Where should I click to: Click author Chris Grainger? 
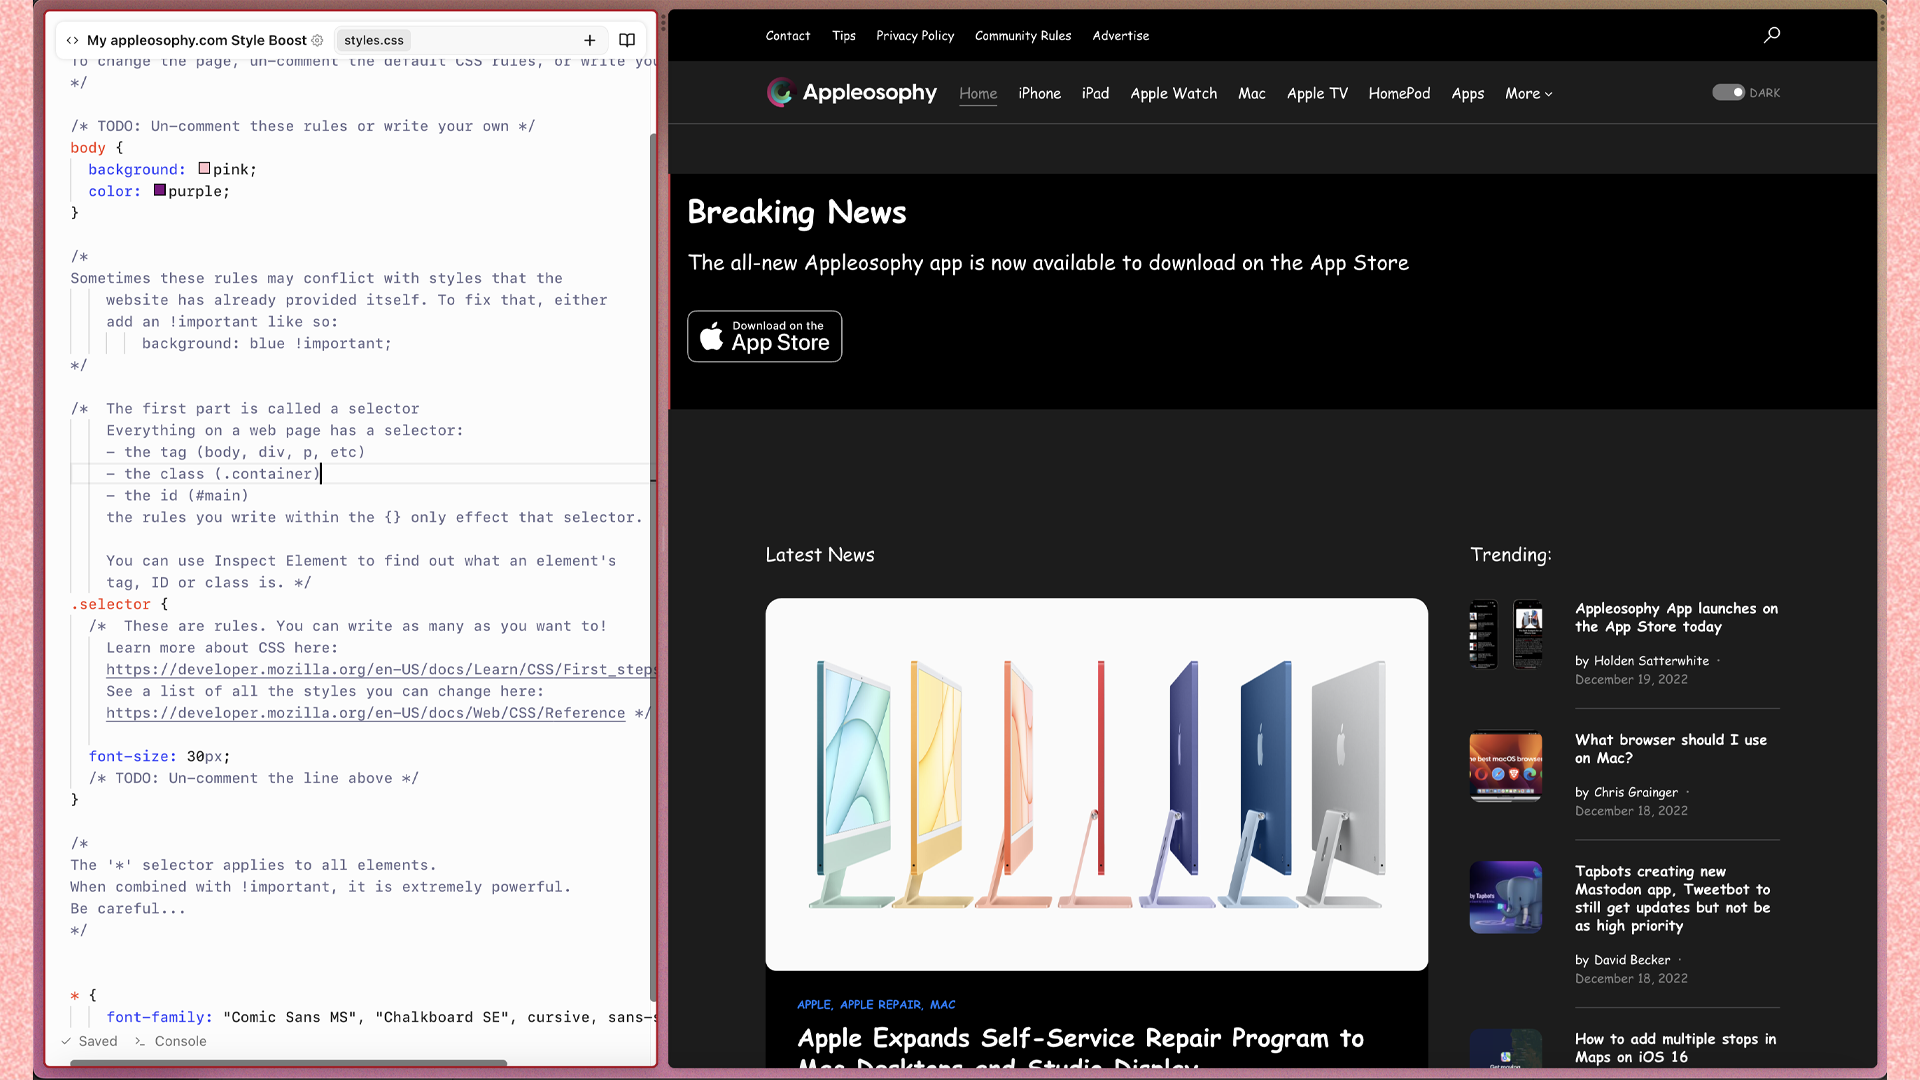1636,792
